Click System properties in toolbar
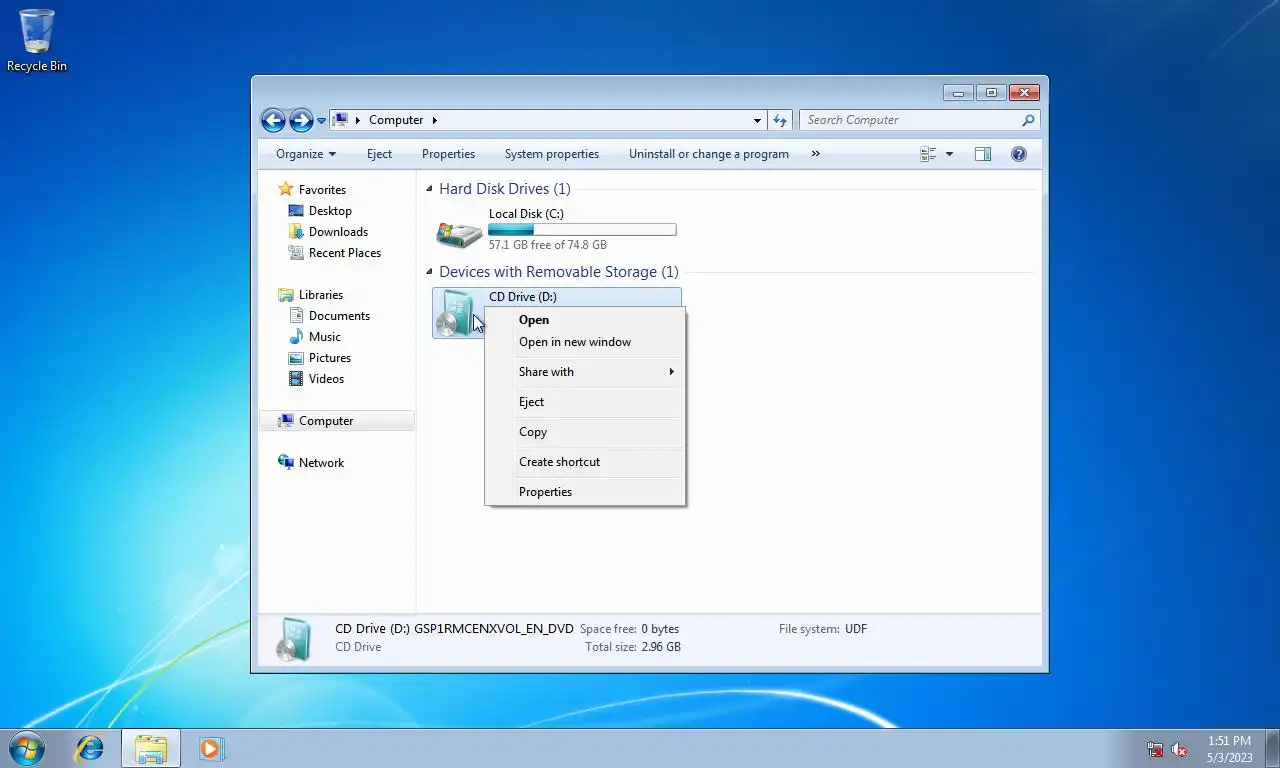 click(552, 154)
